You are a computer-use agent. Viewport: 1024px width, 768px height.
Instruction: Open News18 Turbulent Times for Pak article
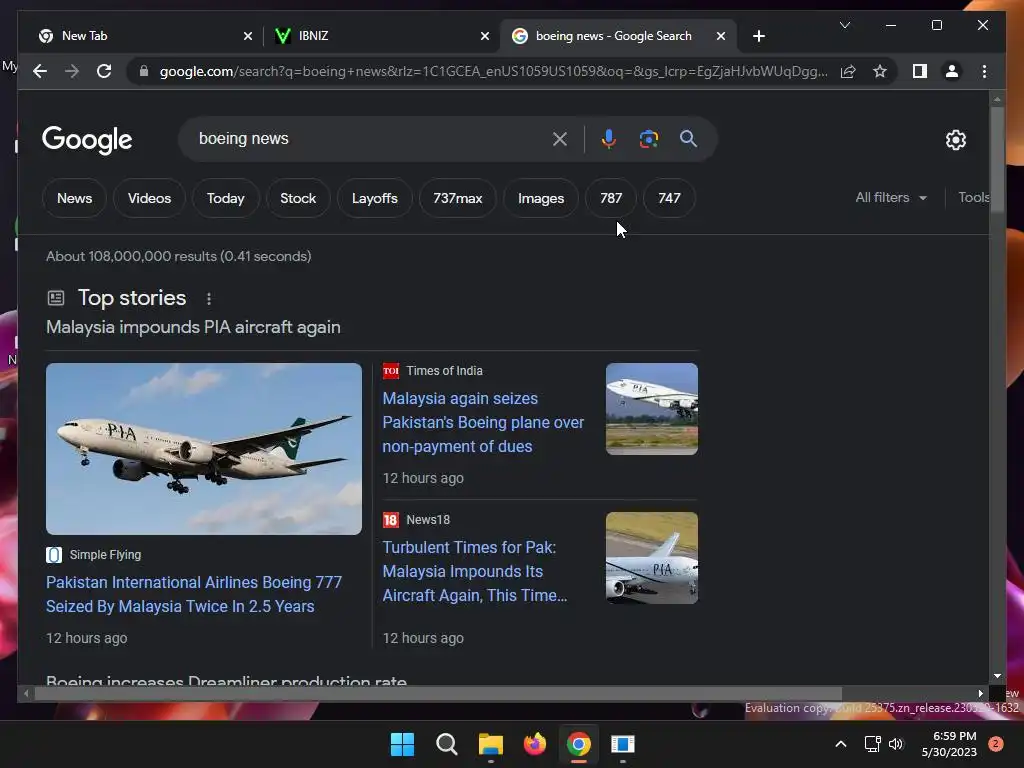[475, 571]
